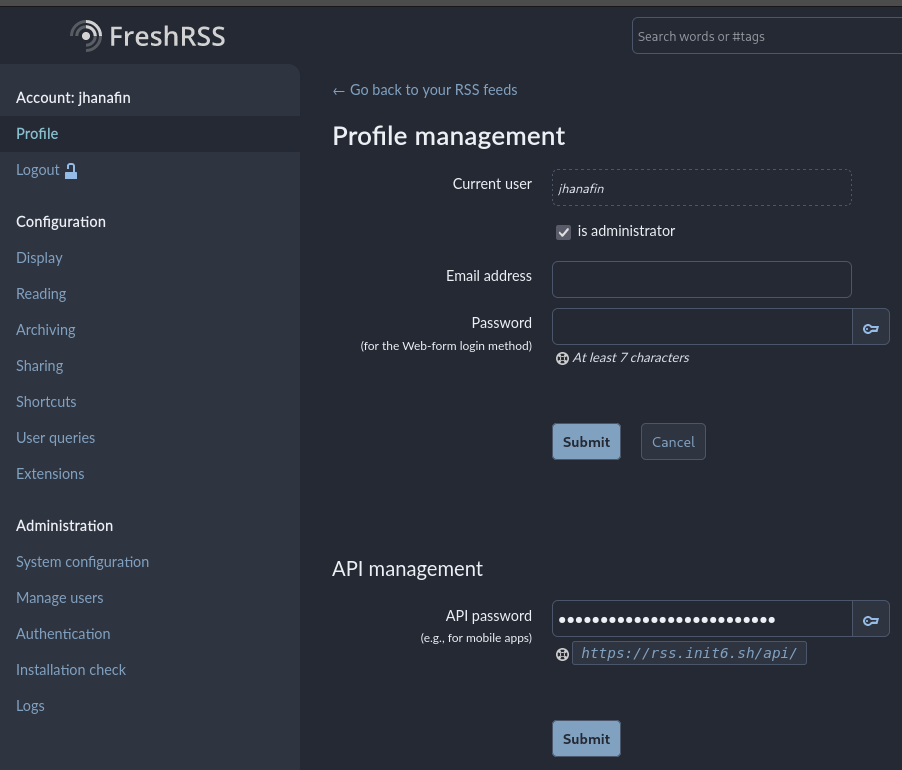Click the Email address input field

[701, 279]
